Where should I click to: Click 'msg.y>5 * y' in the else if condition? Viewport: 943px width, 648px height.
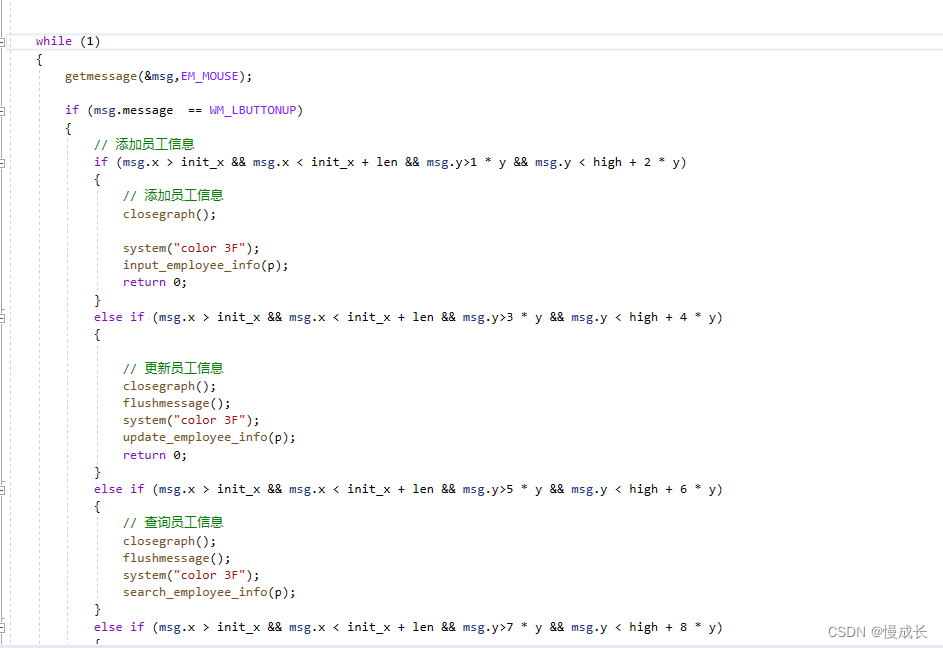[502, 489]
